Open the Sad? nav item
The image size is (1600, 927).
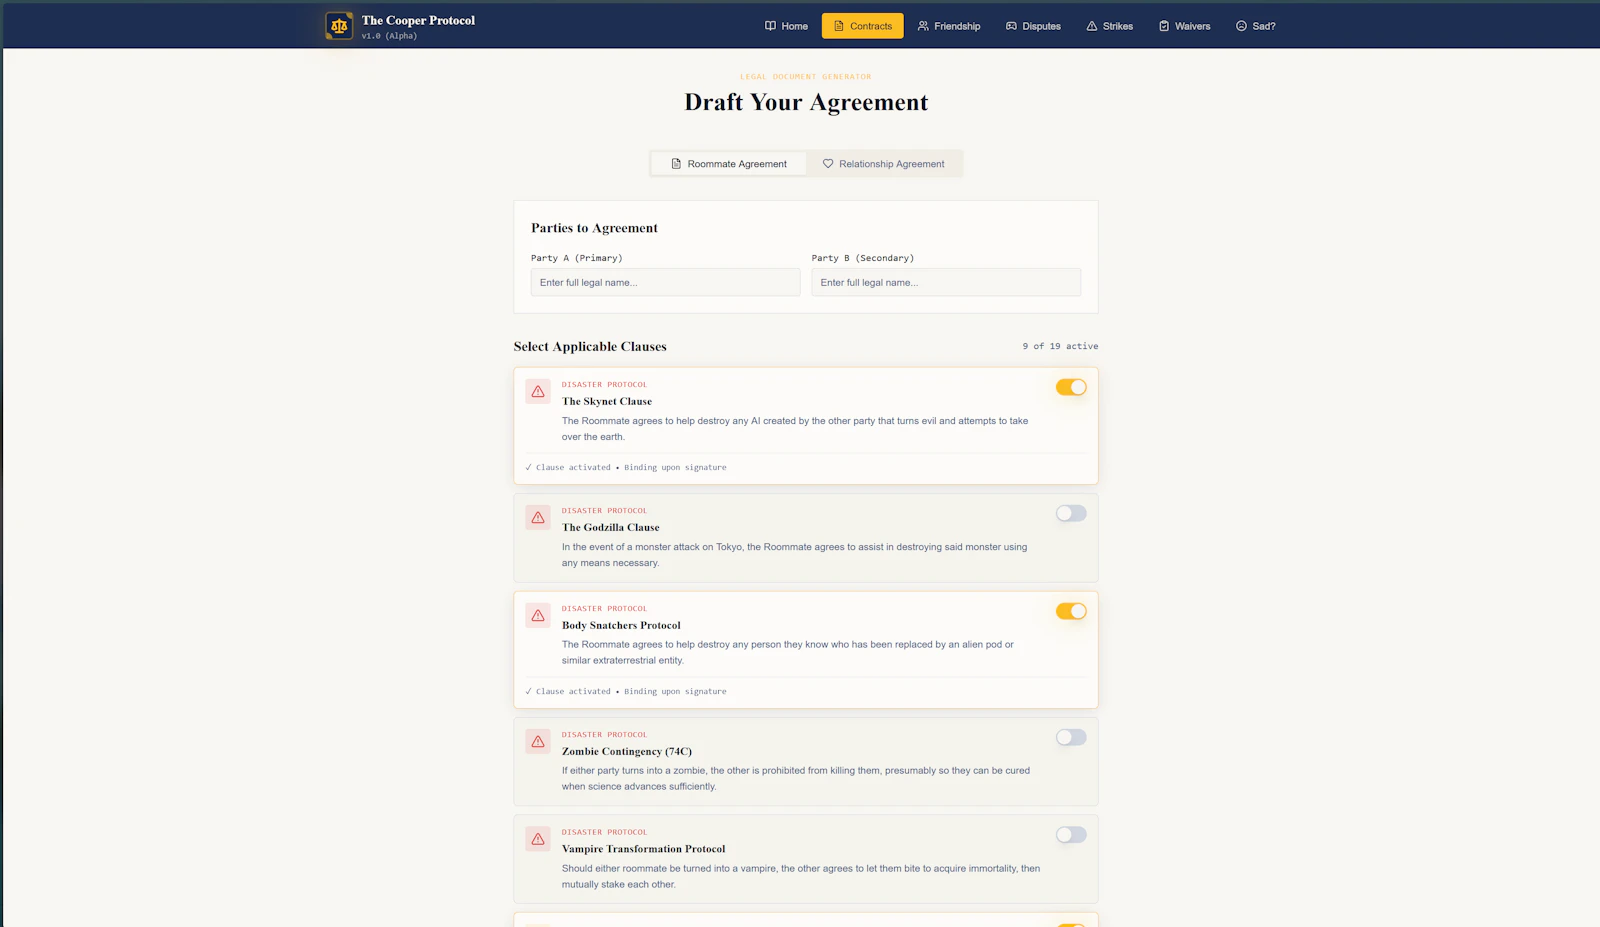click(1256, 26)
